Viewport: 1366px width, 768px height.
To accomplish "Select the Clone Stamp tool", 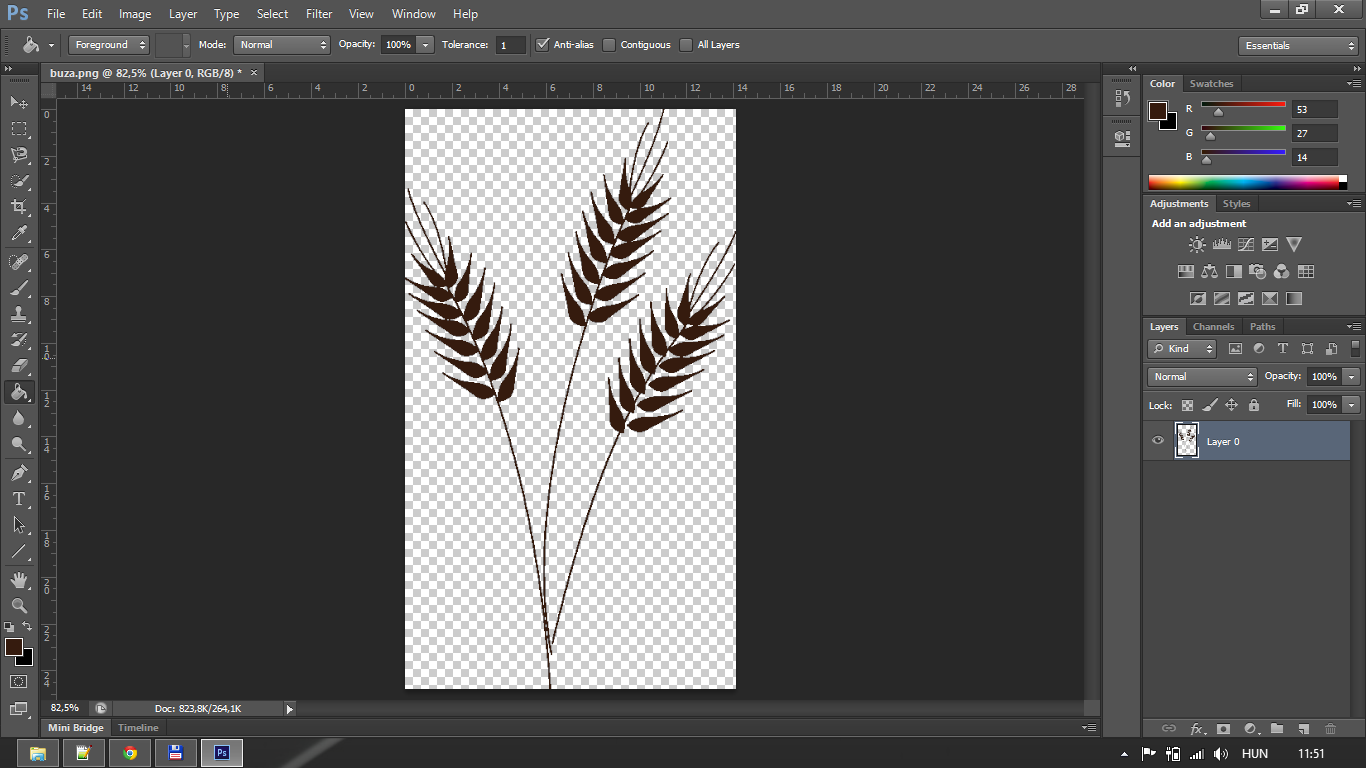I will click(19, 313).
